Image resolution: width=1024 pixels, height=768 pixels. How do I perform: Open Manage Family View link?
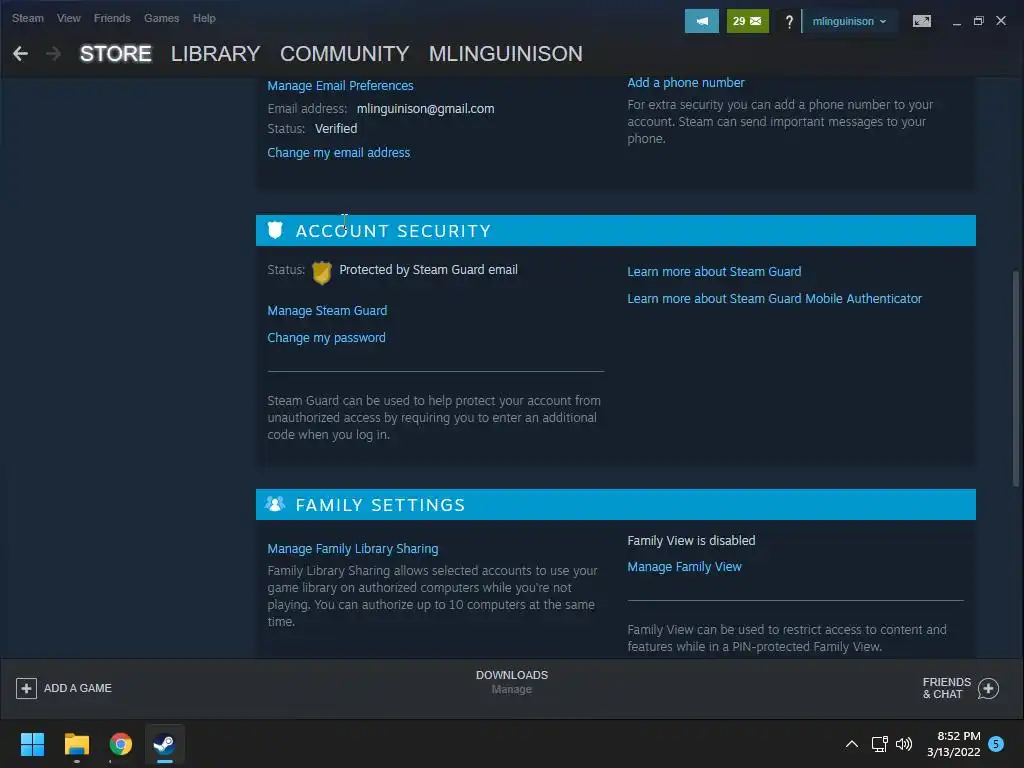[x=684, y=567]
